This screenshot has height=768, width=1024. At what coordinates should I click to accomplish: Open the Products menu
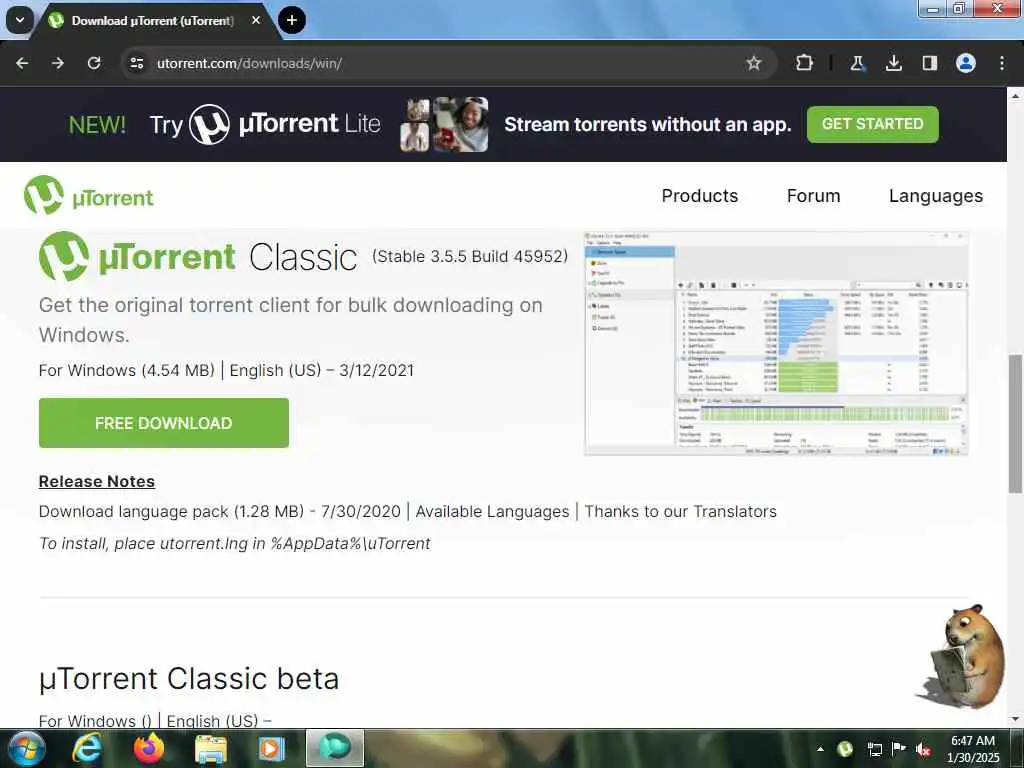tap(699, 196)
